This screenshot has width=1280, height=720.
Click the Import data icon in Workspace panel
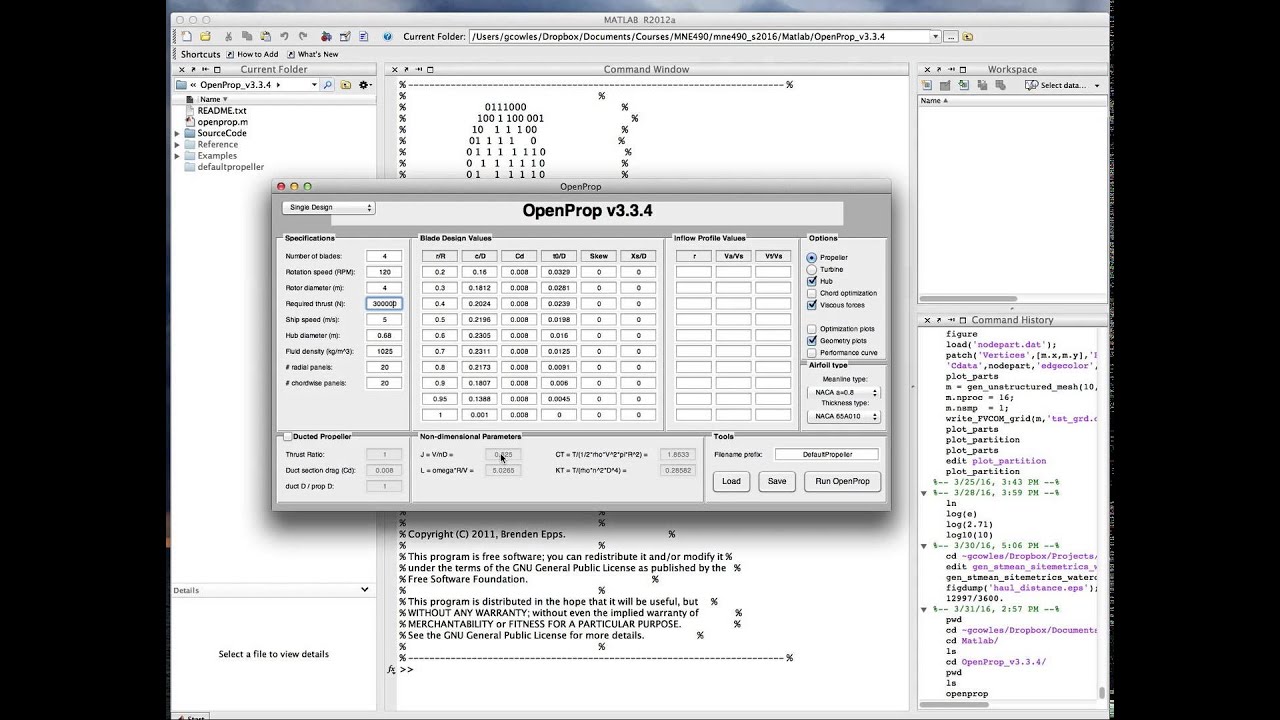click(x=963, y=85)
